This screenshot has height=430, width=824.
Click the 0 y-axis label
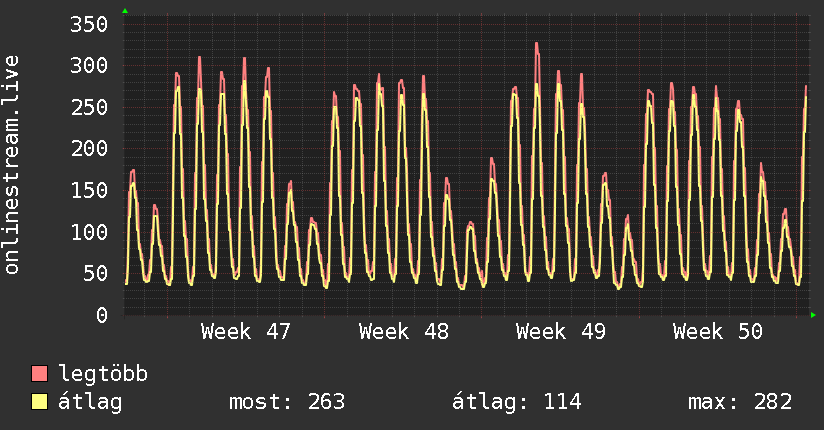point(102,315)
